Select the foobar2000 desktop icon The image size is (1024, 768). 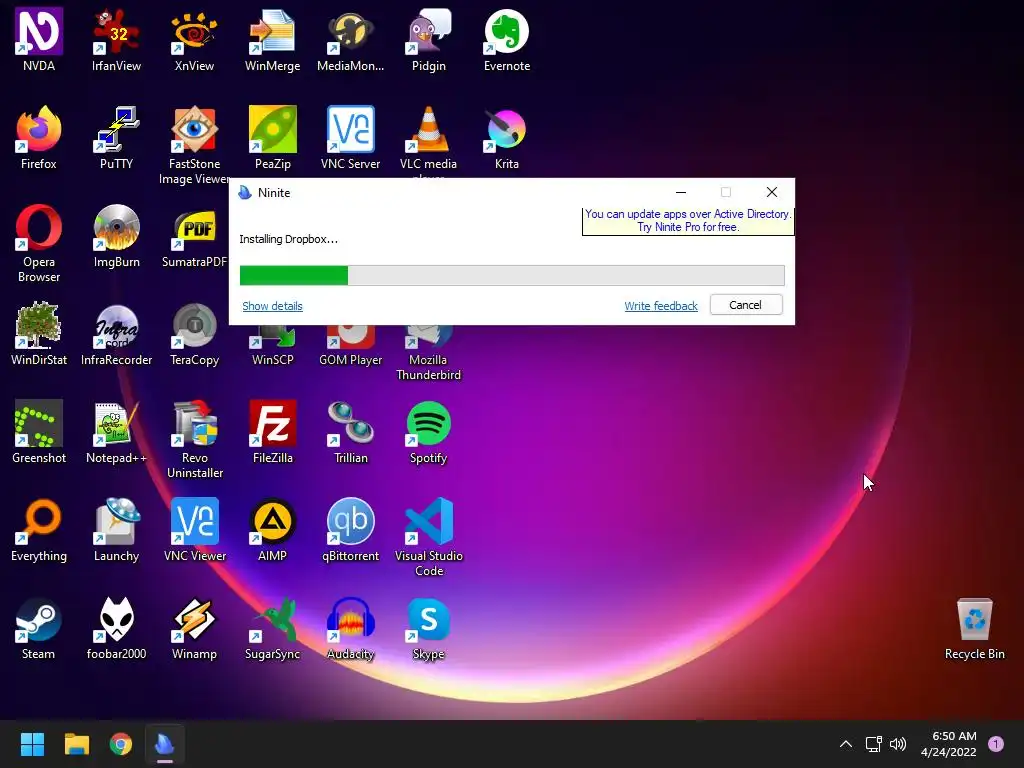[x=116, y=628]
